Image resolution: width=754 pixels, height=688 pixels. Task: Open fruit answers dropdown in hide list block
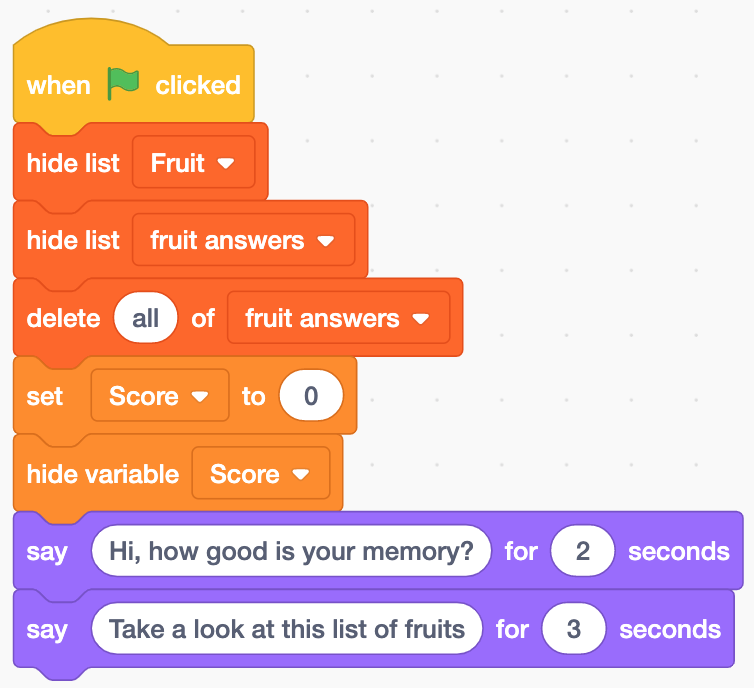coord(243,240)
